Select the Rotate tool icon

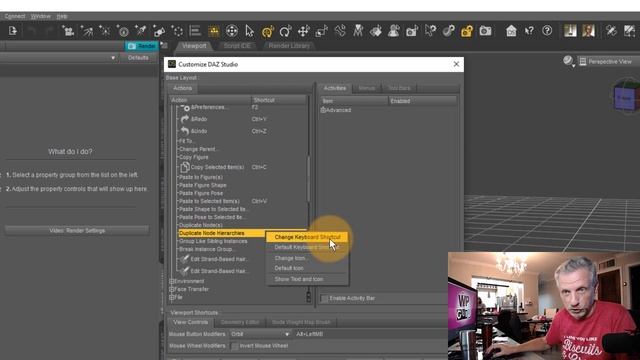tap(285, 31)
